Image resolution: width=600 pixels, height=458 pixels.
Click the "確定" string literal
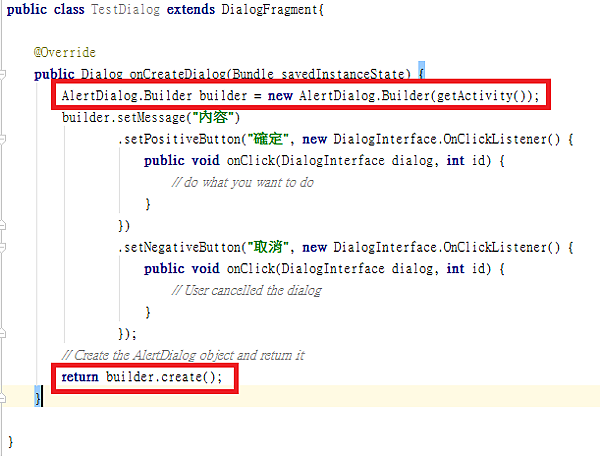click(x=268, y=139)
